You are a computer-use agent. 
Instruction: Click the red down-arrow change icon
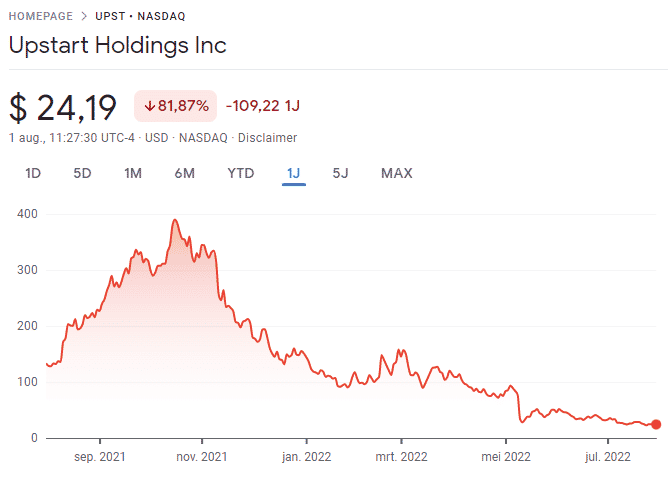pyautogui.click(x=149, y=106)
